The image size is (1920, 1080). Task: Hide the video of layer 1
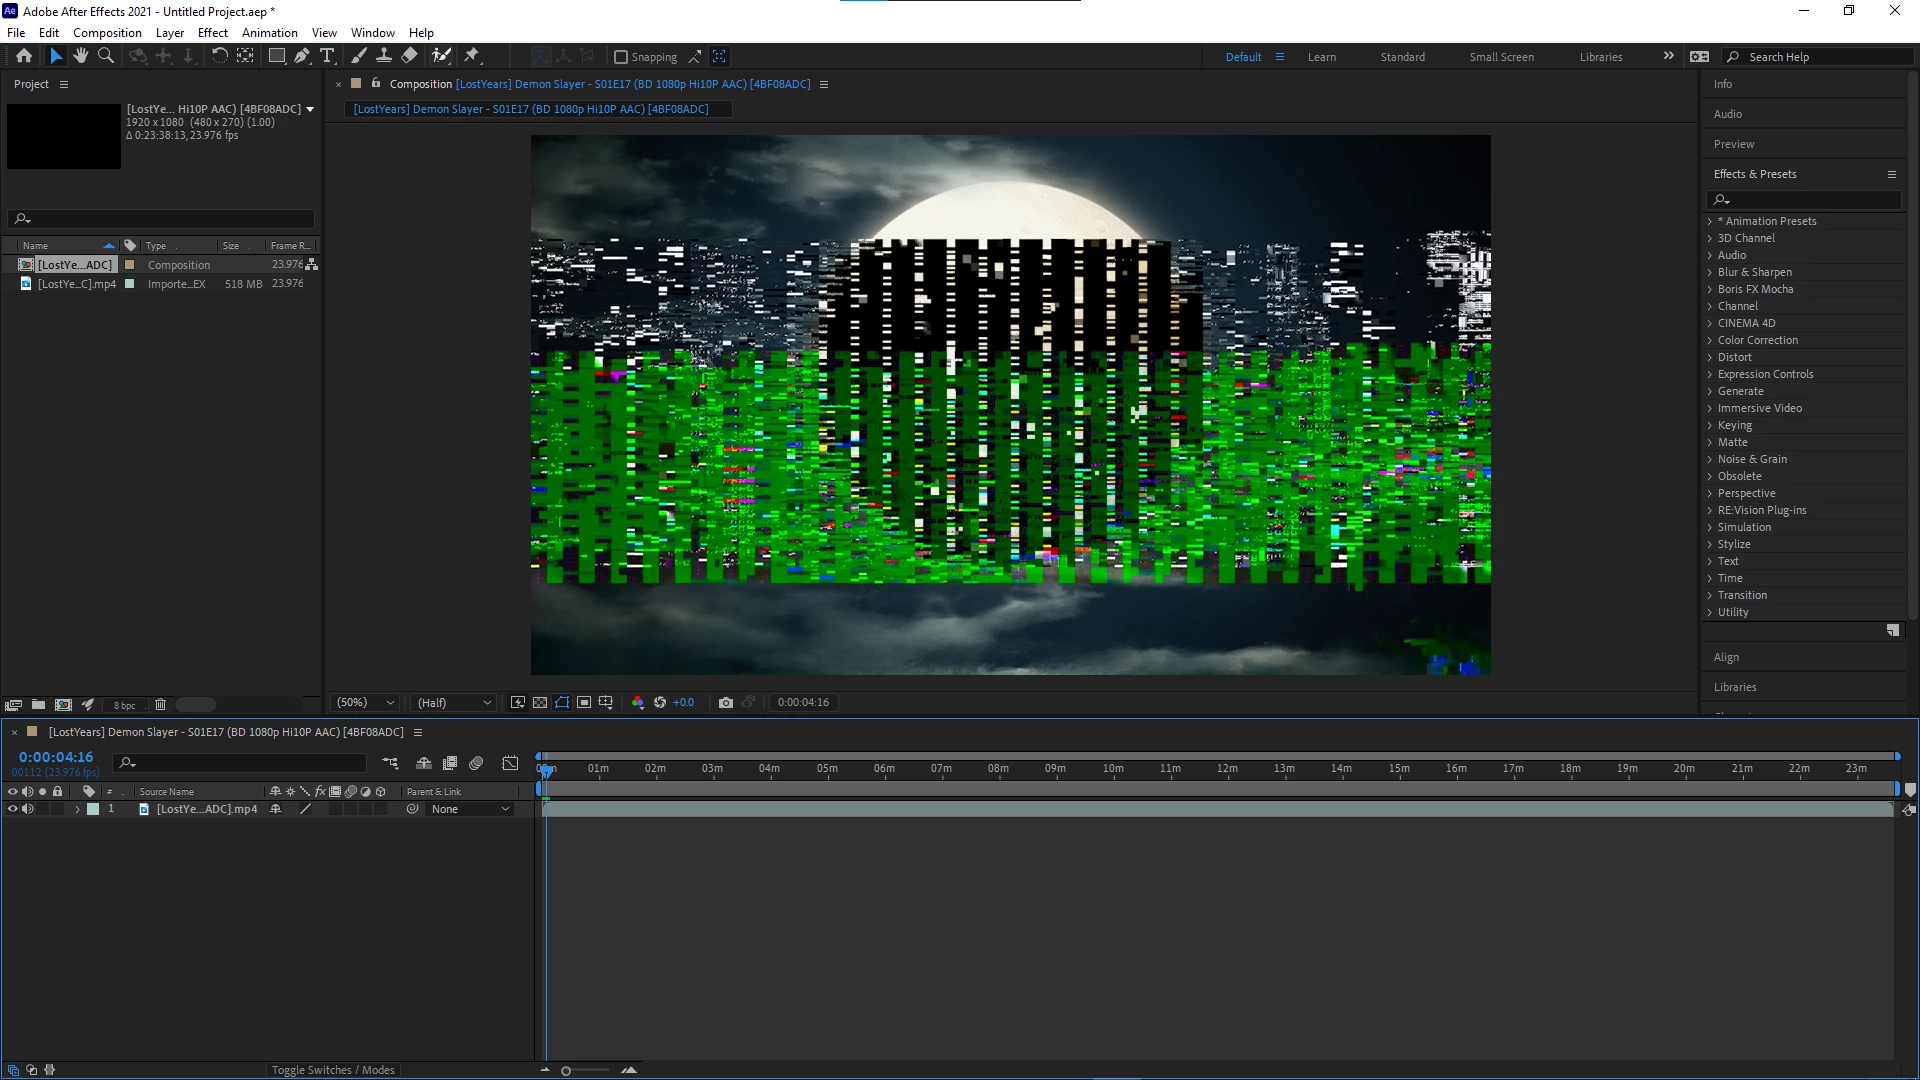(12, 809)
